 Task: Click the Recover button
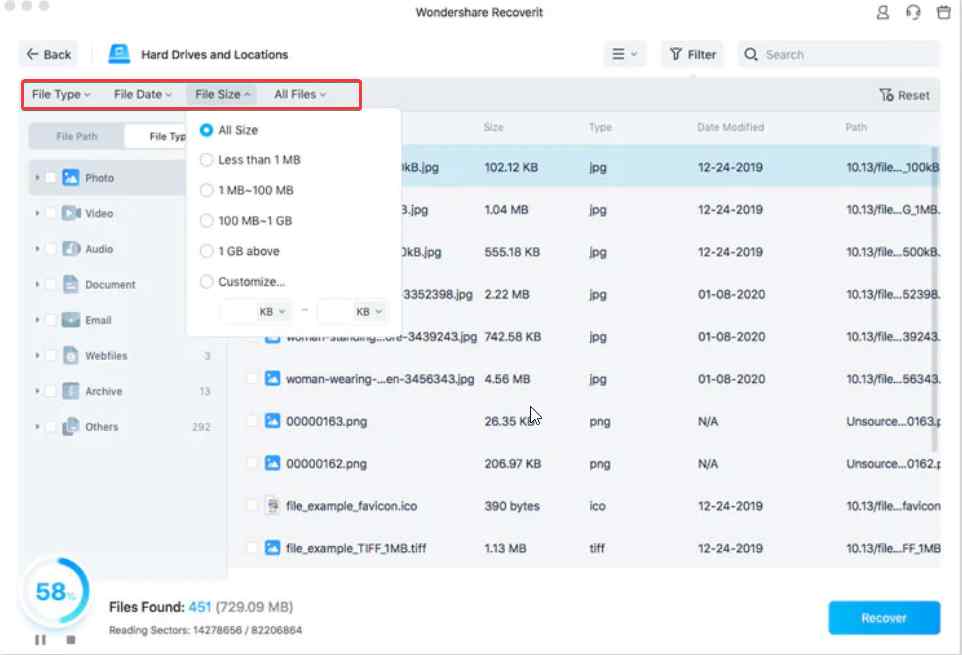point(884,618)
